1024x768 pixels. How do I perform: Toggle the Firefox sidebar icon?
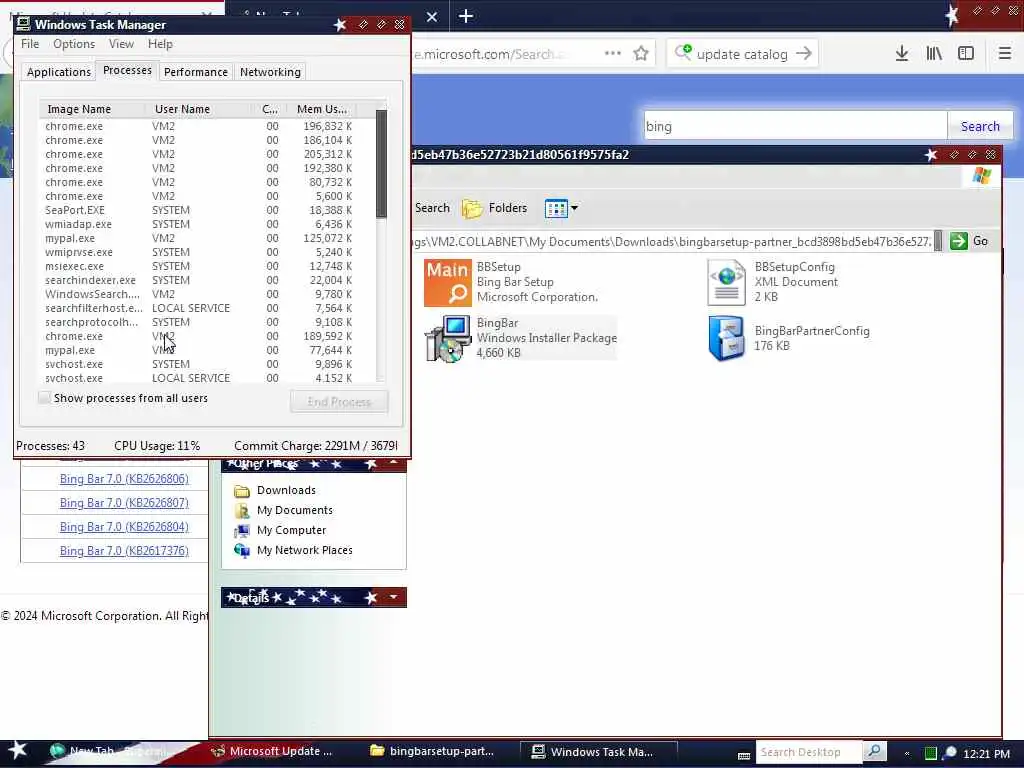click(966, 54)
